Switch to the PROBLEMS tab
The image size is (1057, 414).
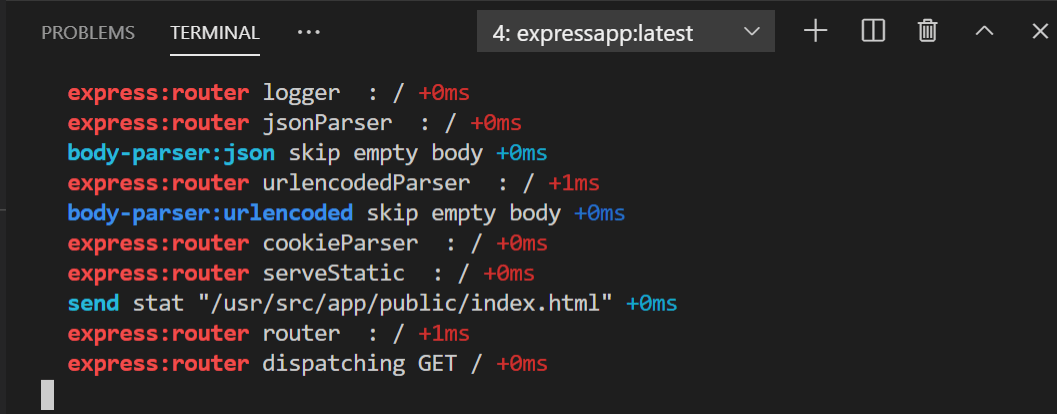(x=88, y=32)
